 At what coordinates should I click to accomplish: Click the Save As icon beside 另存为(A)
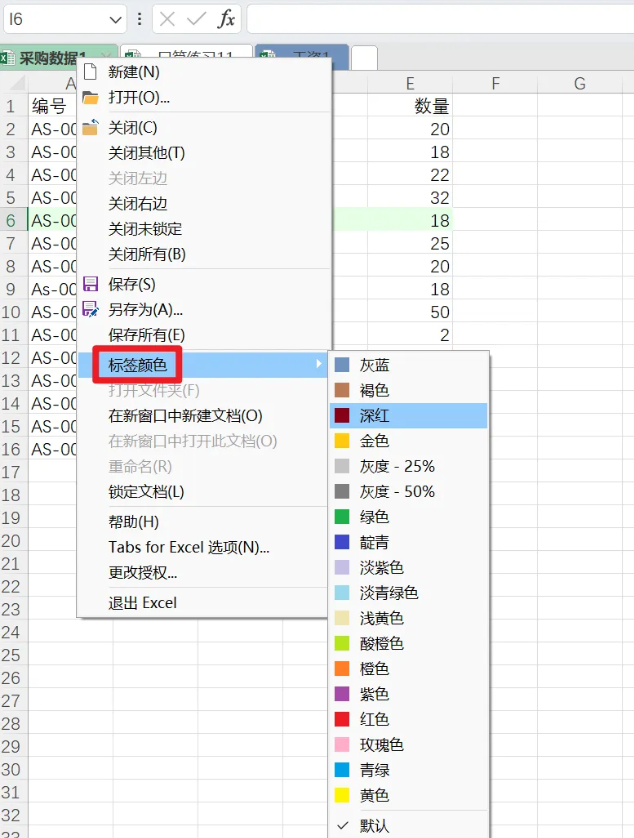point(91,310)
